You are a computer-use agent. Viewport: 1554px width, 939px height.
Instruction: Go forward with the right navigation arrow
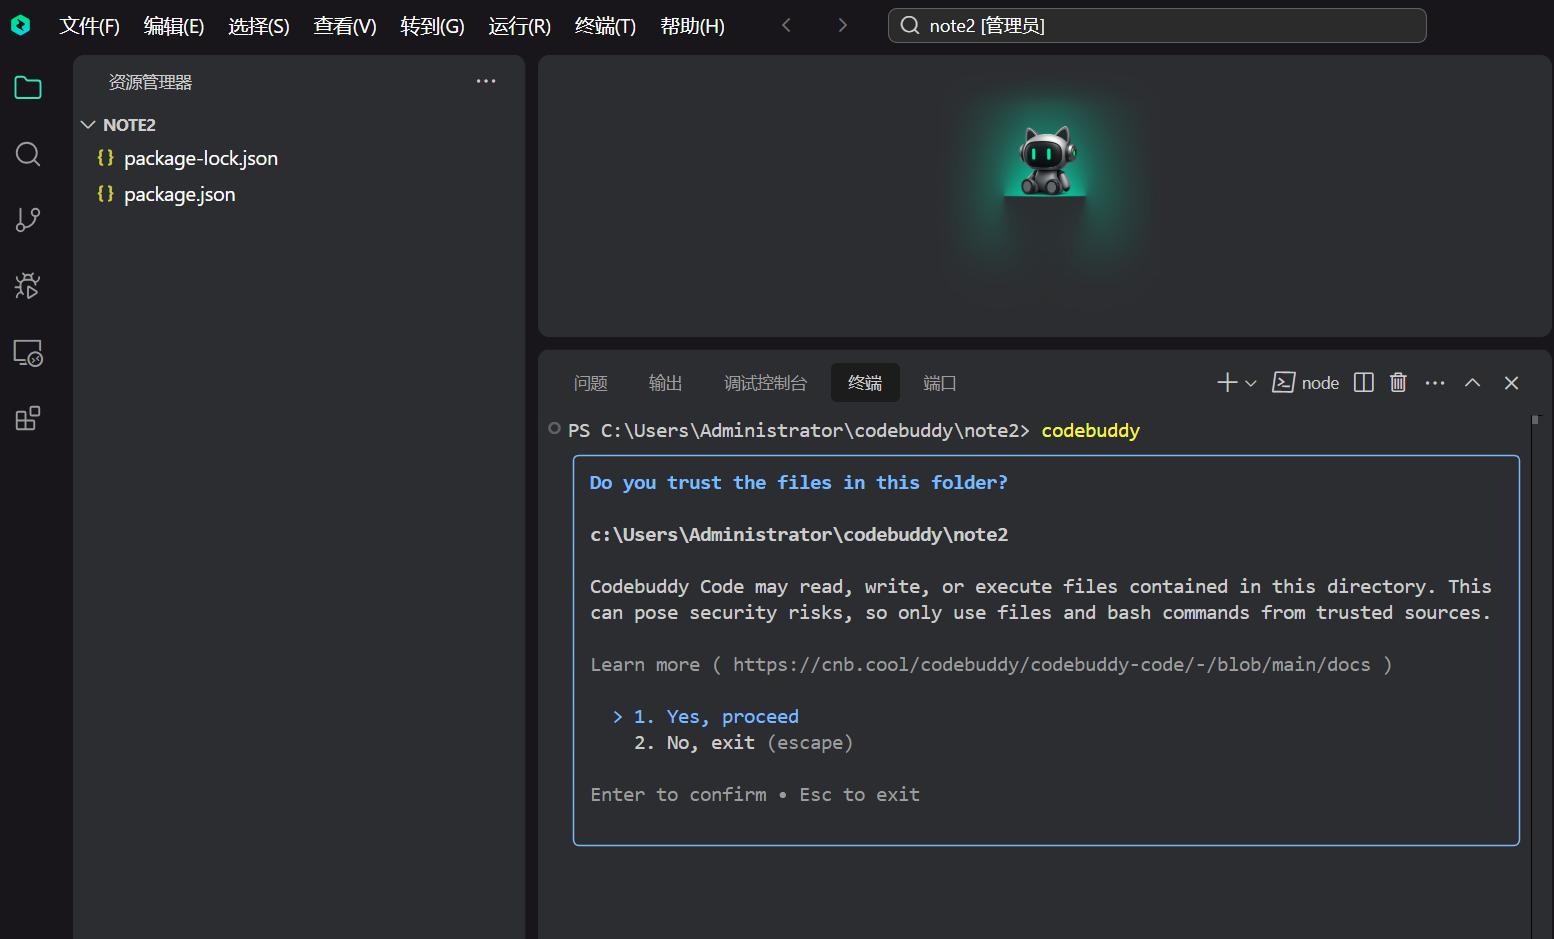(x=842, y=25)
